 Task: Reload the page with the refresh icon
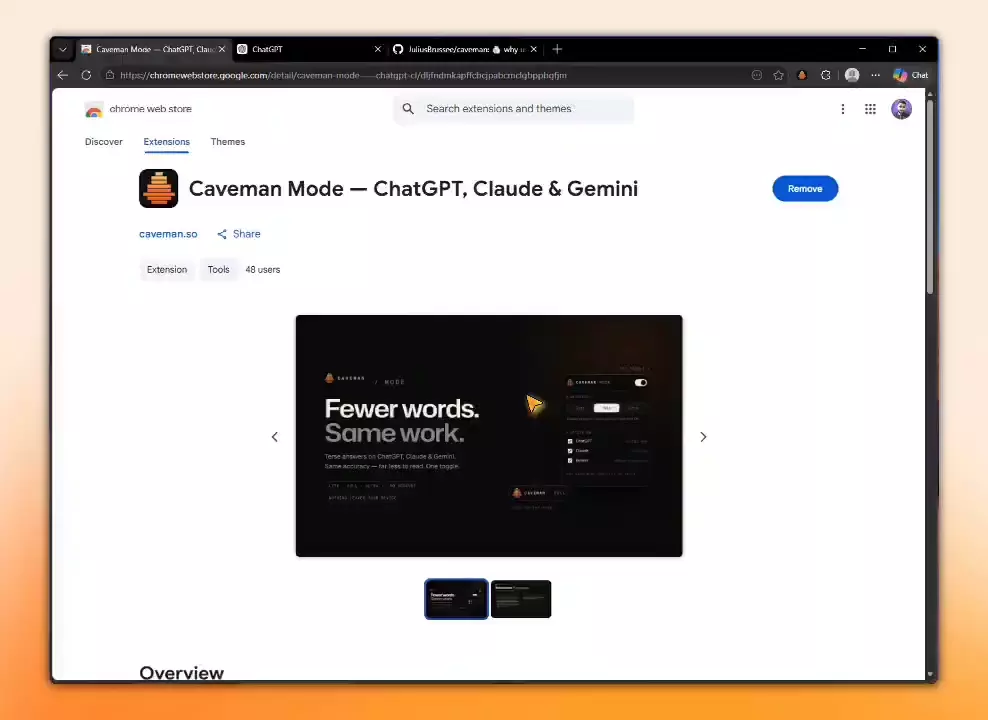click(86, 75)
